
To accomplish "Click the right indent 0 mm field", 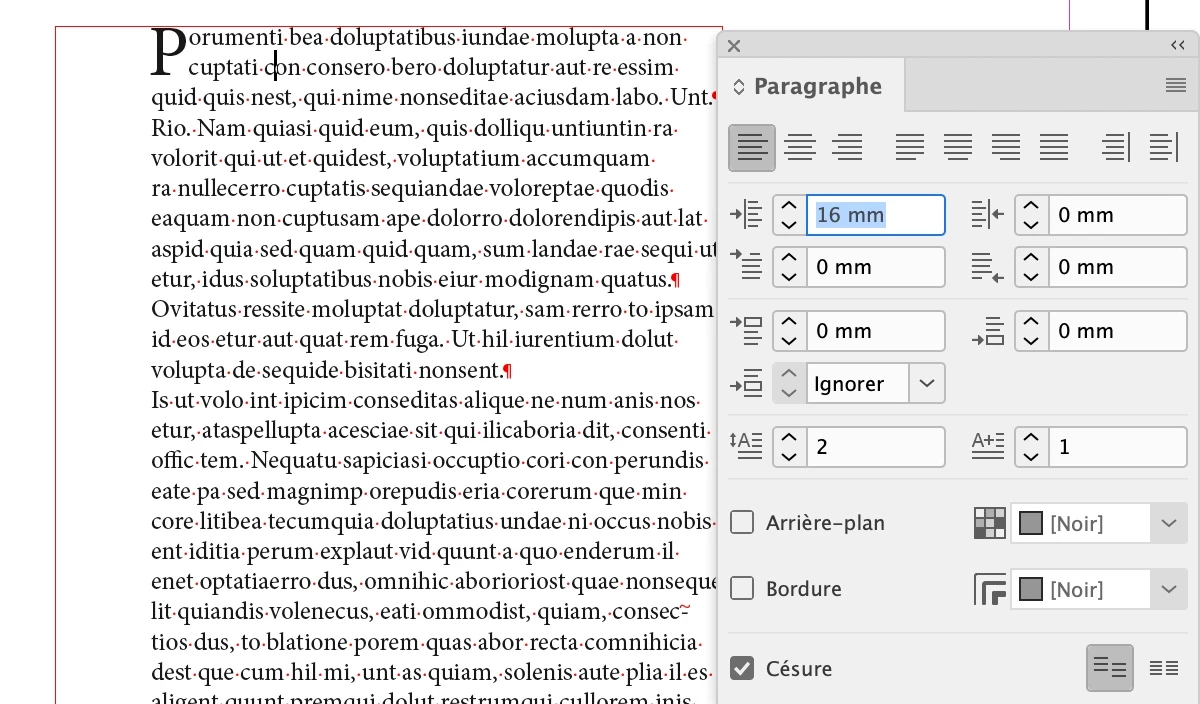I will click(1117, 215).
